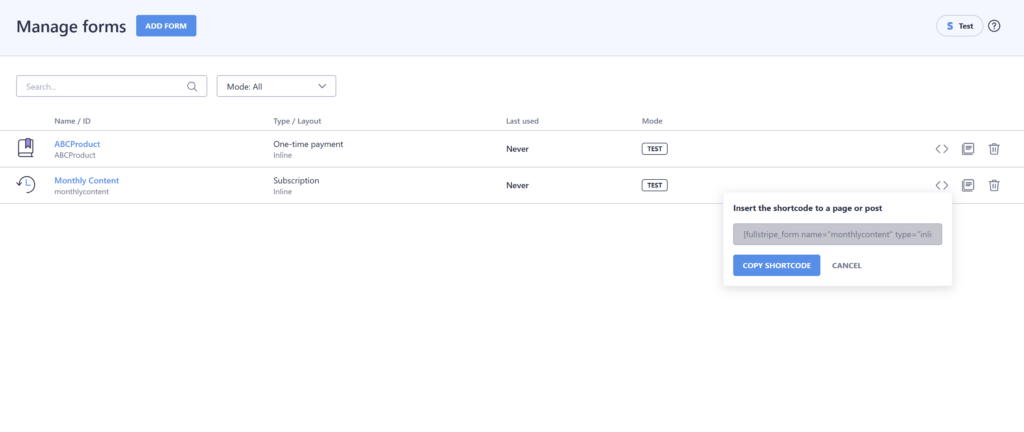Click the TEST badge on Monthly Content row
This screenshot has width=1024, height=432.
pyautogui.click(x=654, y=185)
